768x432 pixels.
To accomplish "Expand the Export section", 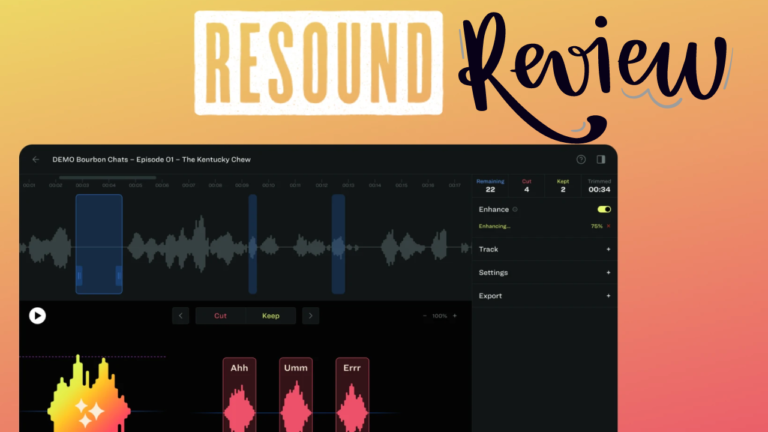I will [544, 296].
